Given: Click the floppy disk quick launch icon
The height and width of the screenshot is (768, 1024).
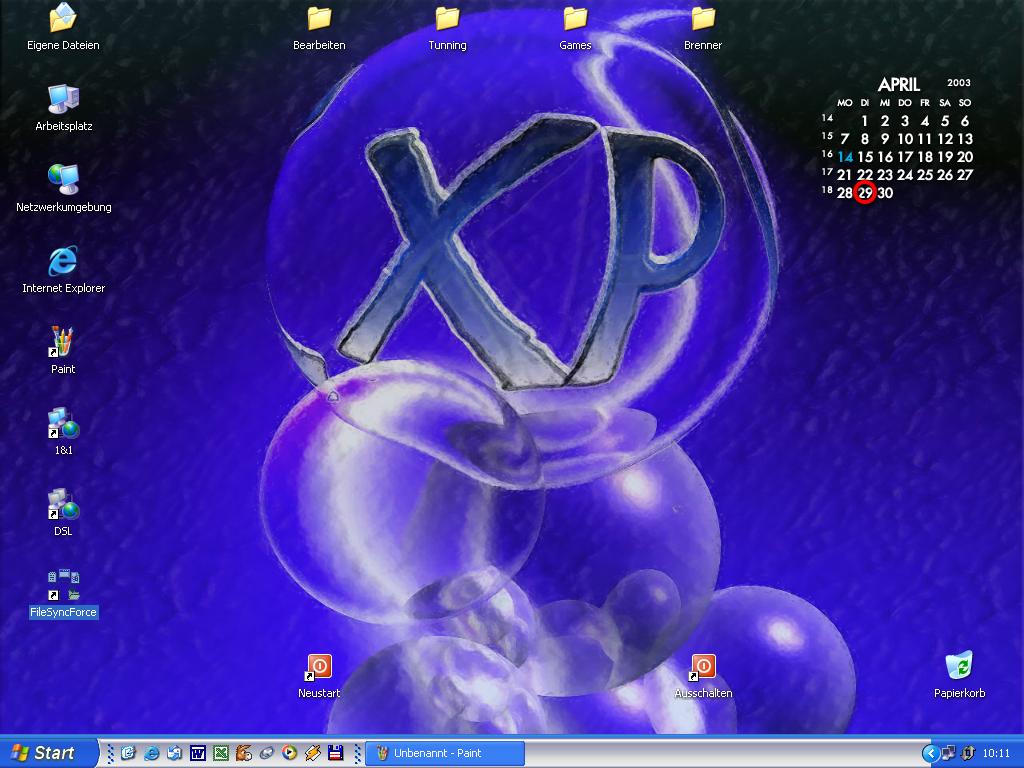Looking at the screenshot, I should [x=336, y=753].
